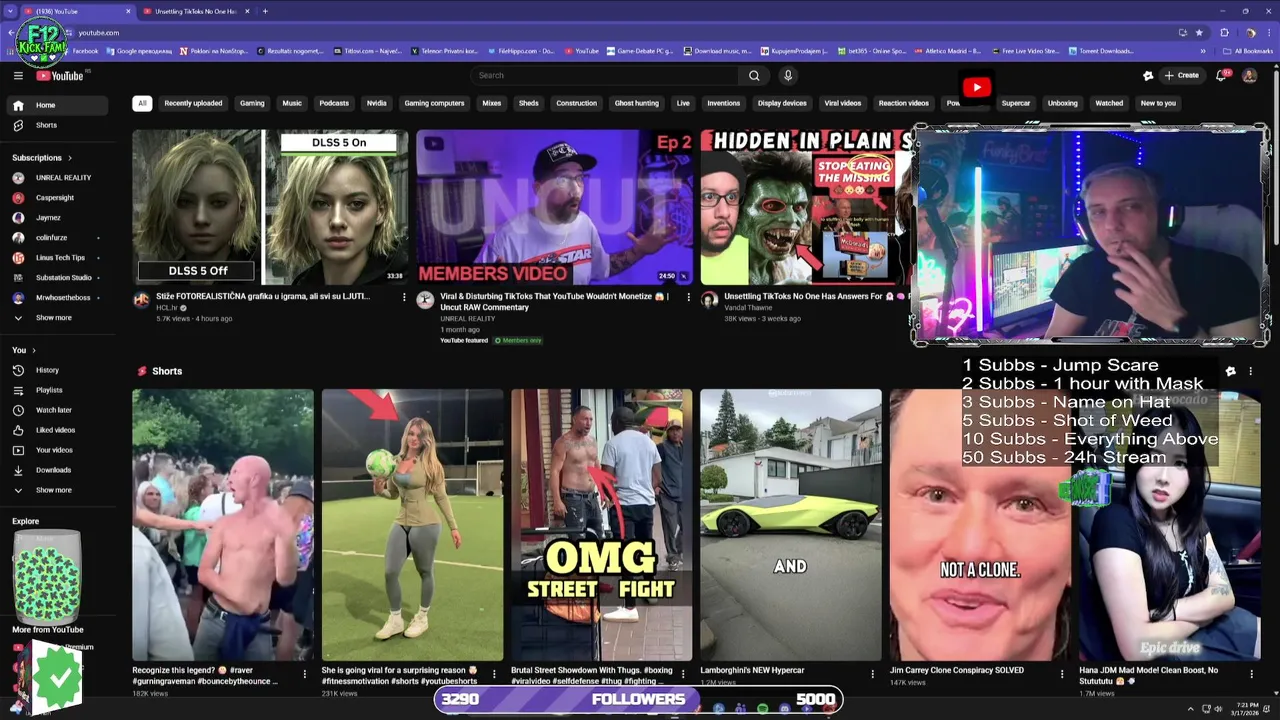Filter by the Unboxing chip

click(1062, 103)
